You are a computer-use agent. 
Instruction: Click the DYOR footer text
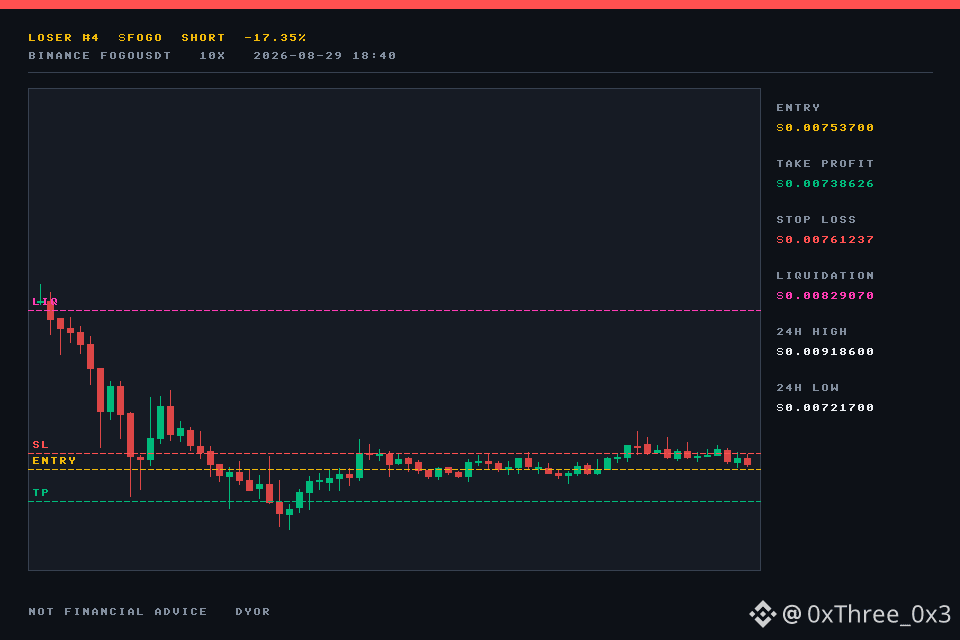pyautogui.click(x=253, y=612)
